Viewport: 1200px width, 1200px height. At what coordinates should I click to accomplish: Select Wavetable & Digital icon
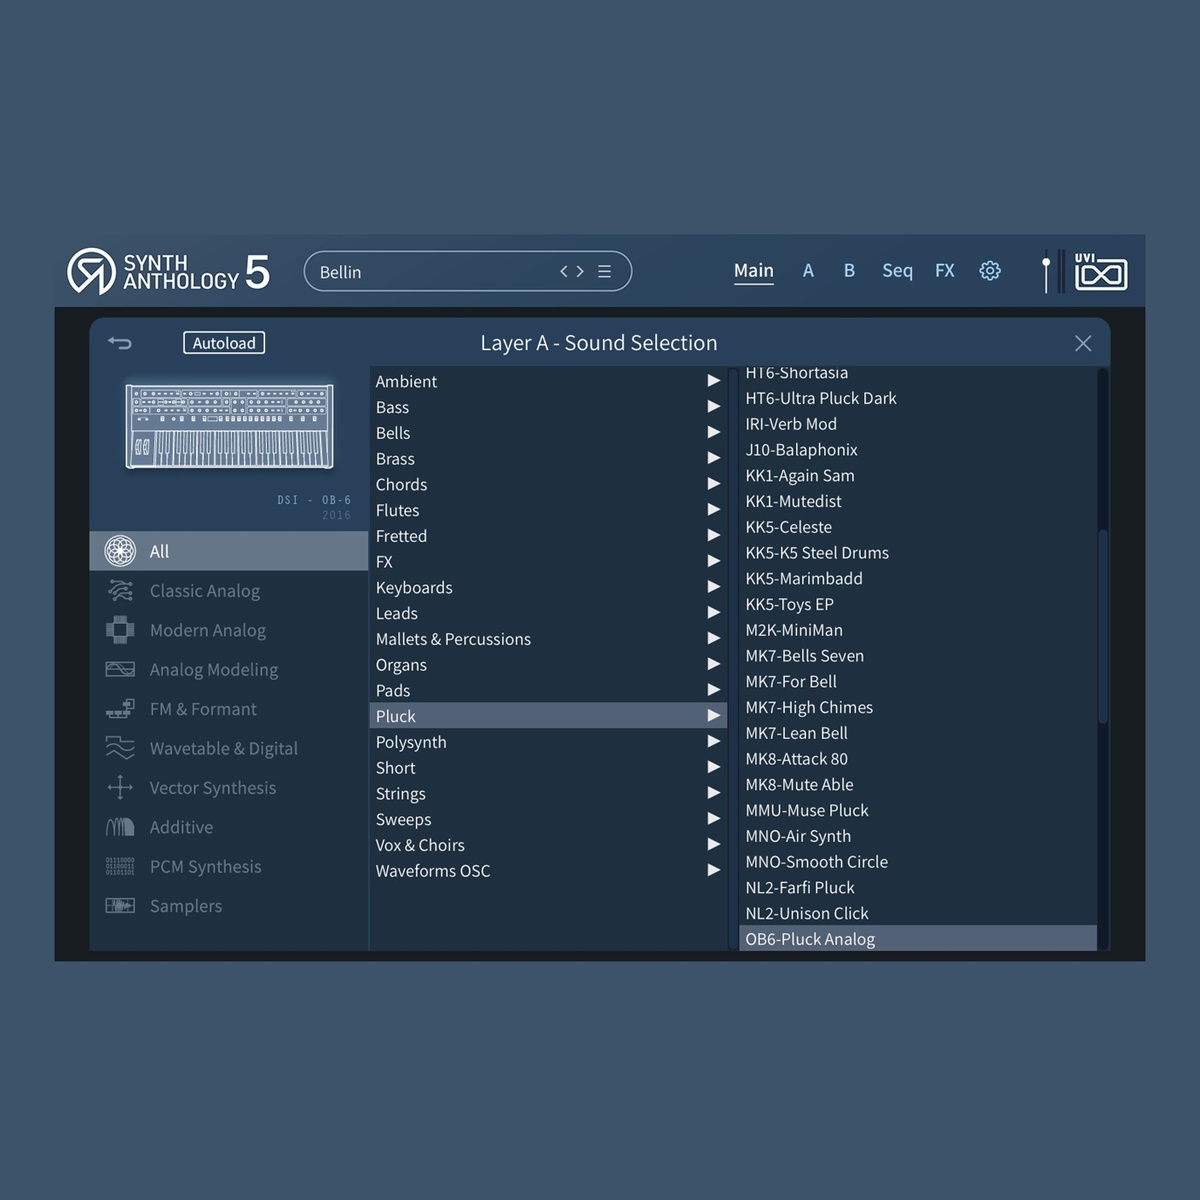[120, 748]
